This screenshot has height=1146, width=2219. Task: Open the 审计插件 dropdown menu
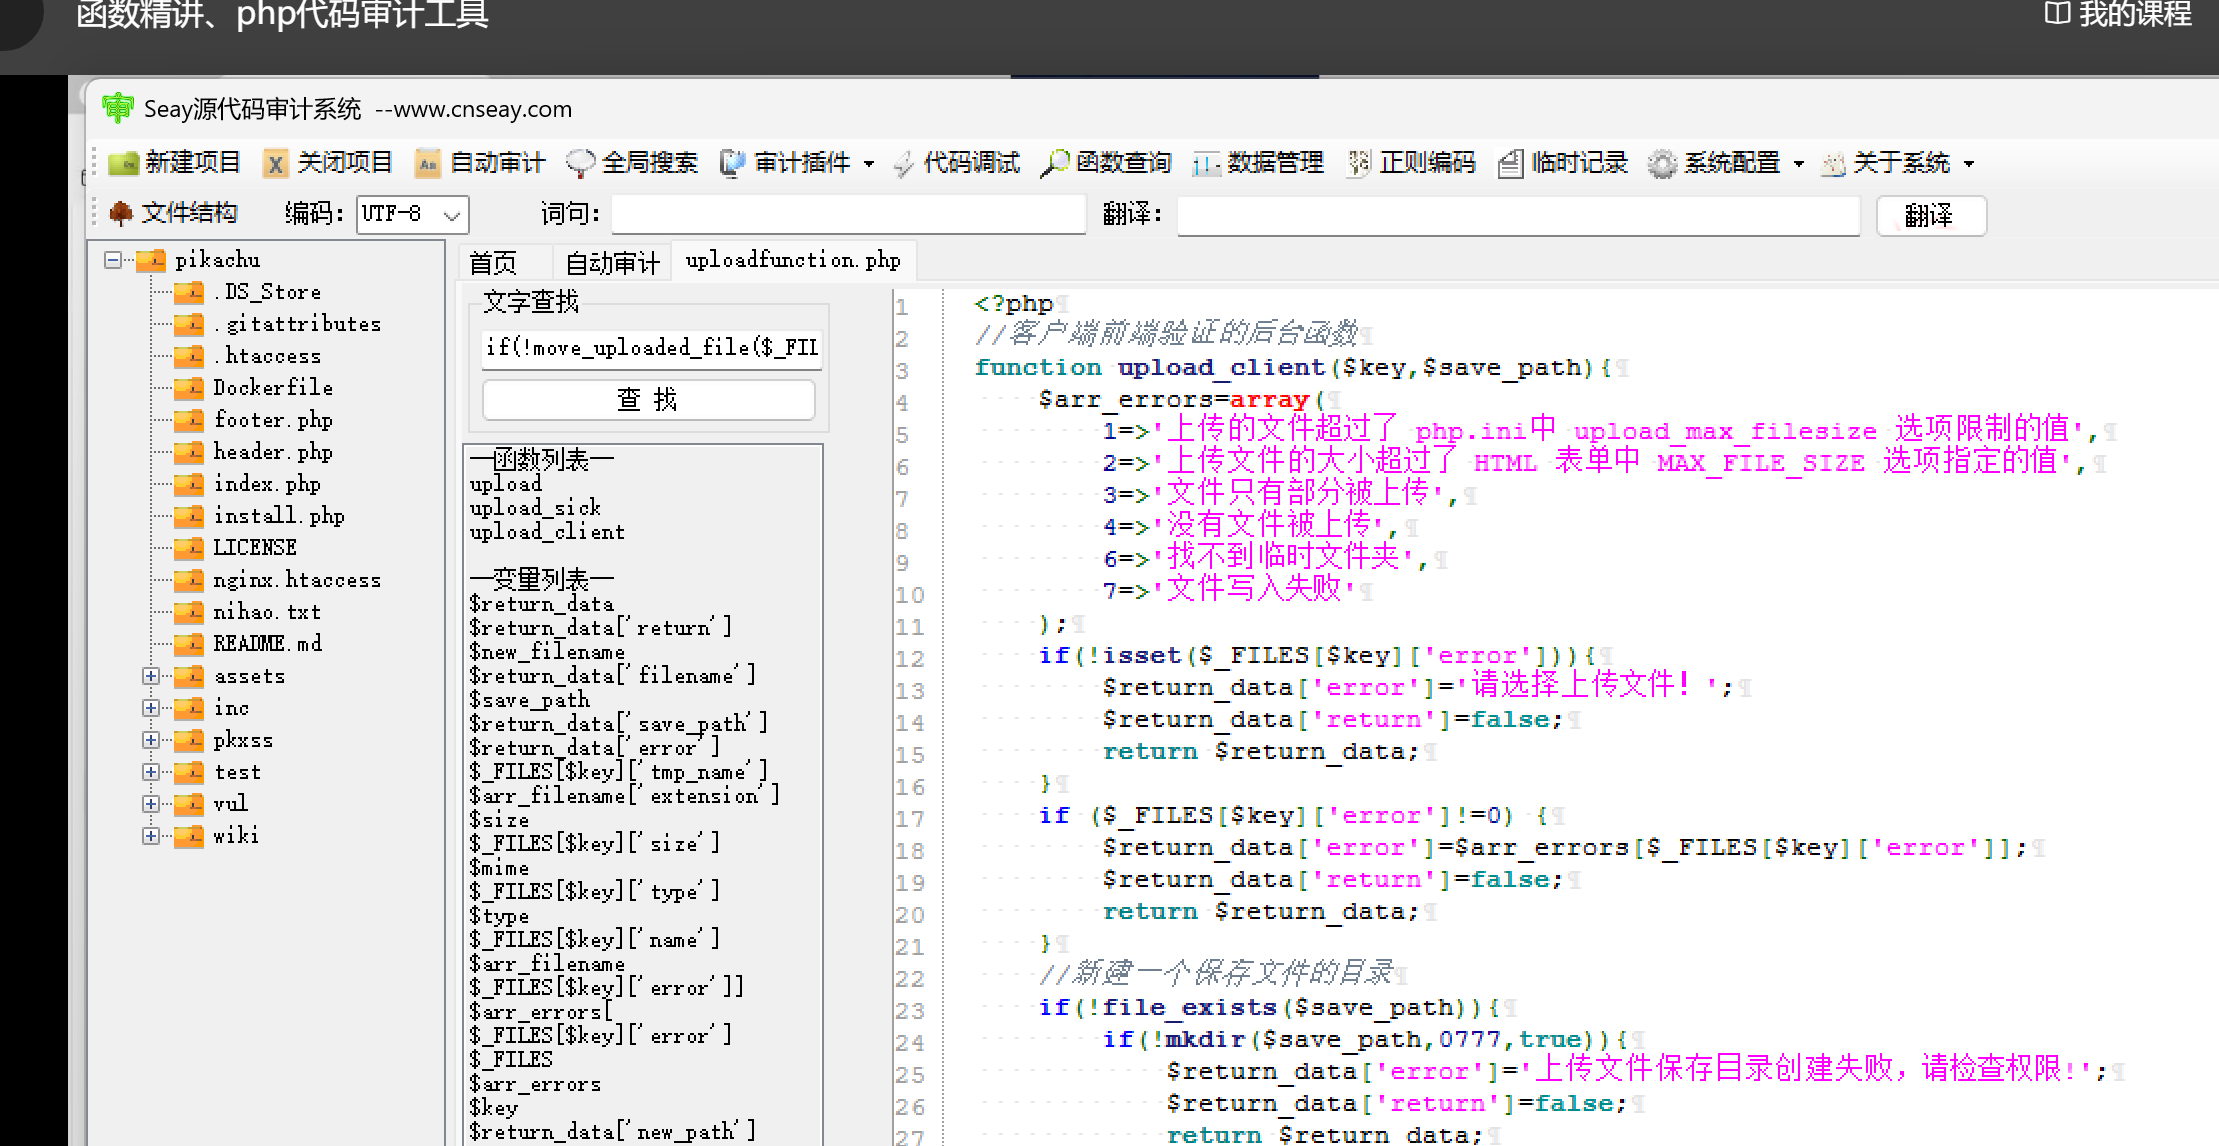point(868,164)
